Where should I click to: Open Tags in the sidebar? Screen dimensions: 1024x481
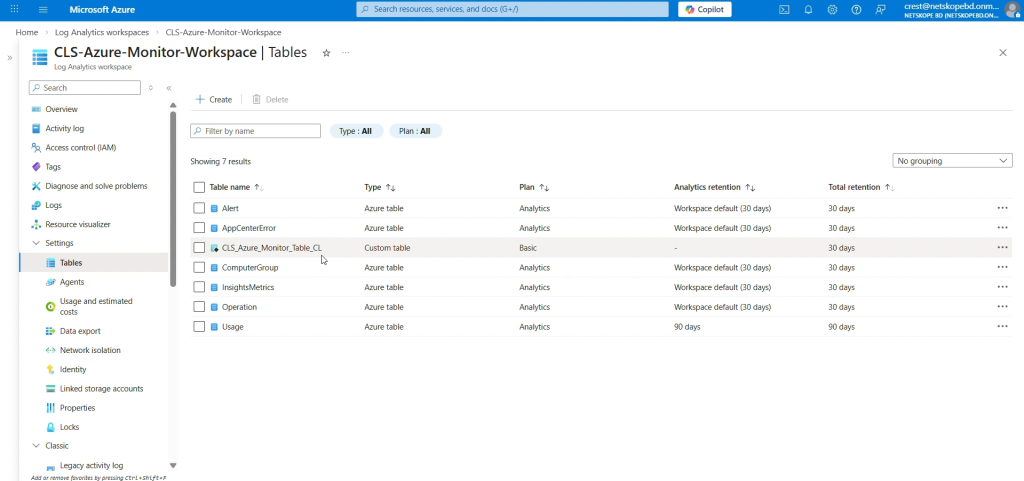click(53, 167)
